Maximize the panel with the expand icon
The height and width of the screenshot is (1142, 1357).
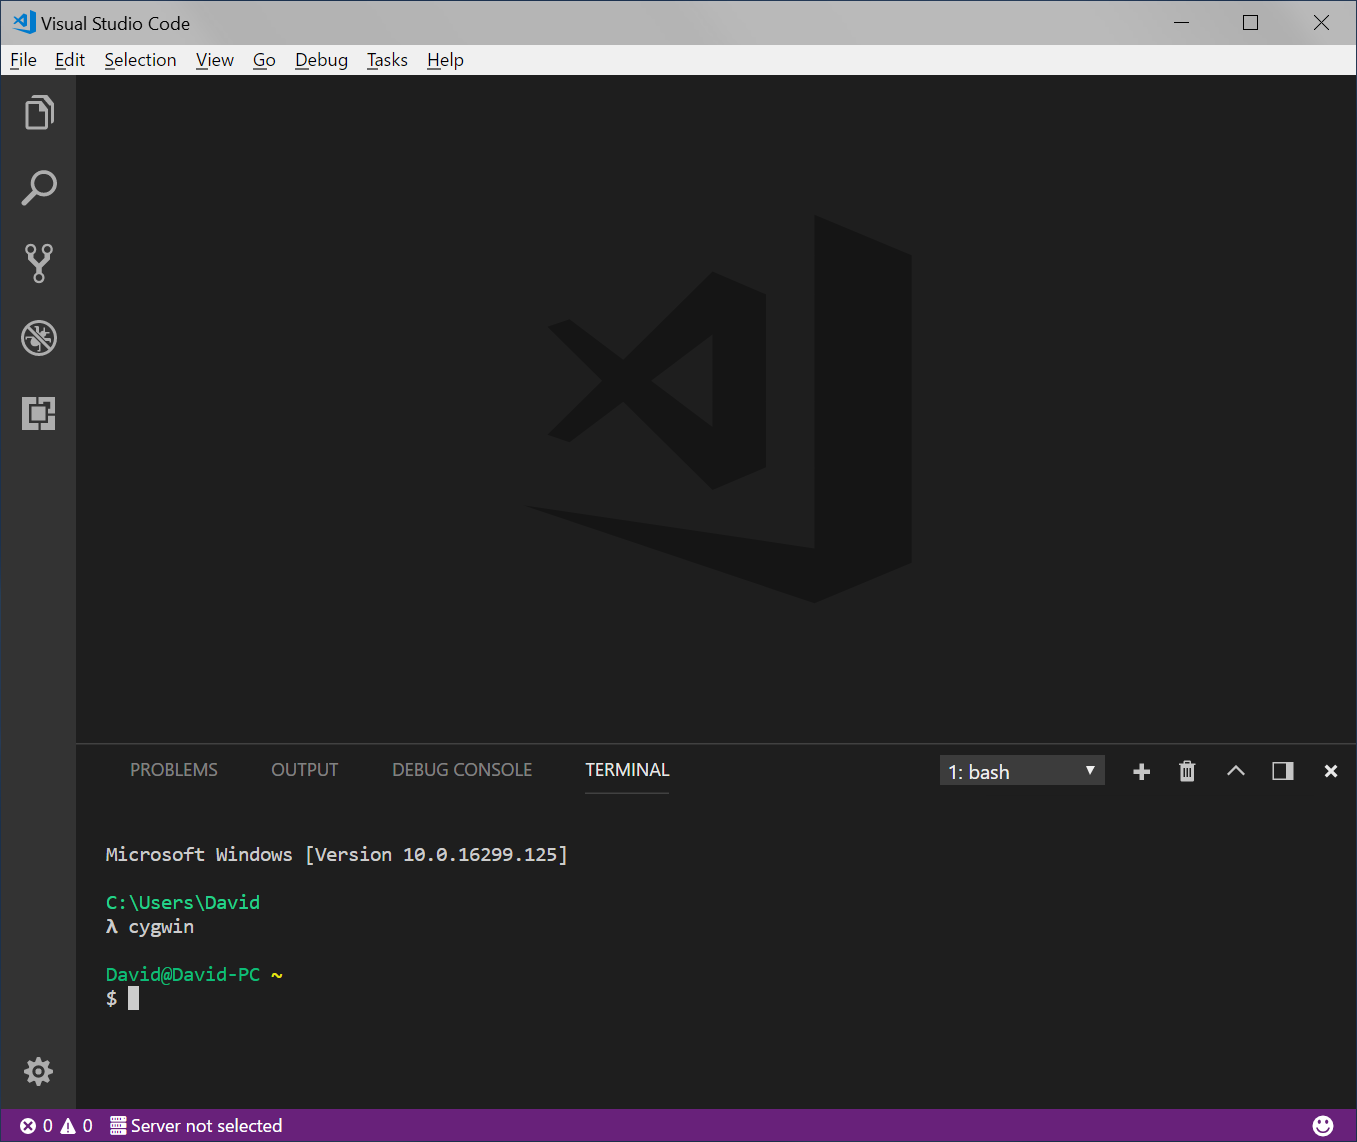pyautogui.click(x=1283, y=770)
